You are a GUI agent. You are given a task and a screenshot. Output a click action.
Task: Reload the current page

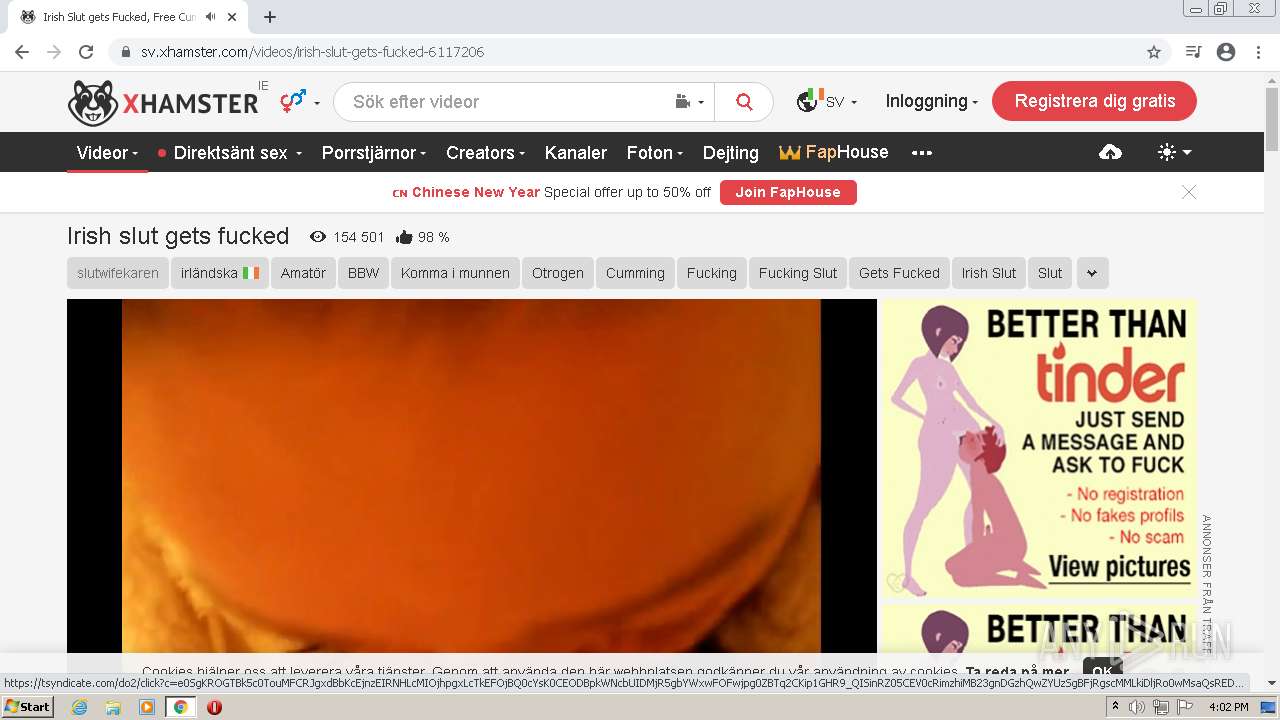pyautogui.click(x=86, y=52)
